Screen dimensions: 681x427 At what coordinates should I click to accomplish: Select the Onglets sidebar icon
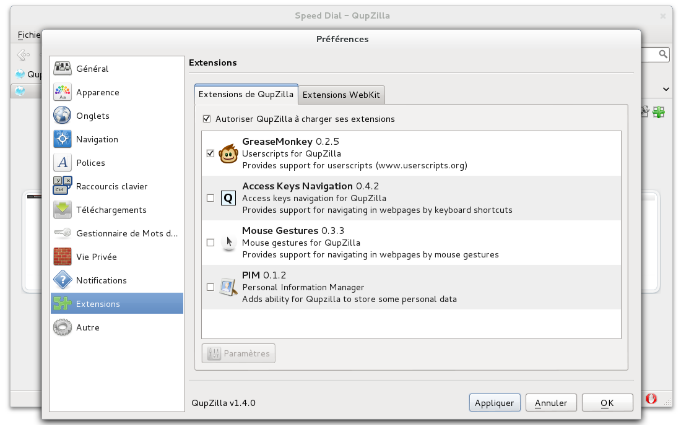pos(63,116)
